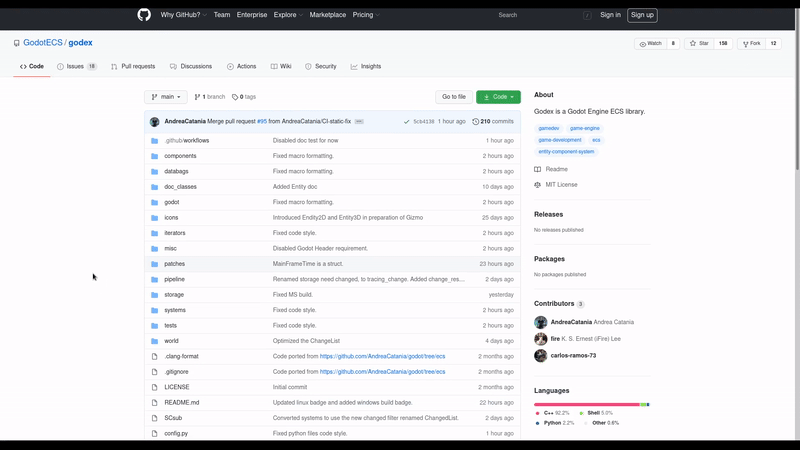Expand the Explore menu
The image size is (800, 450).
288,15
